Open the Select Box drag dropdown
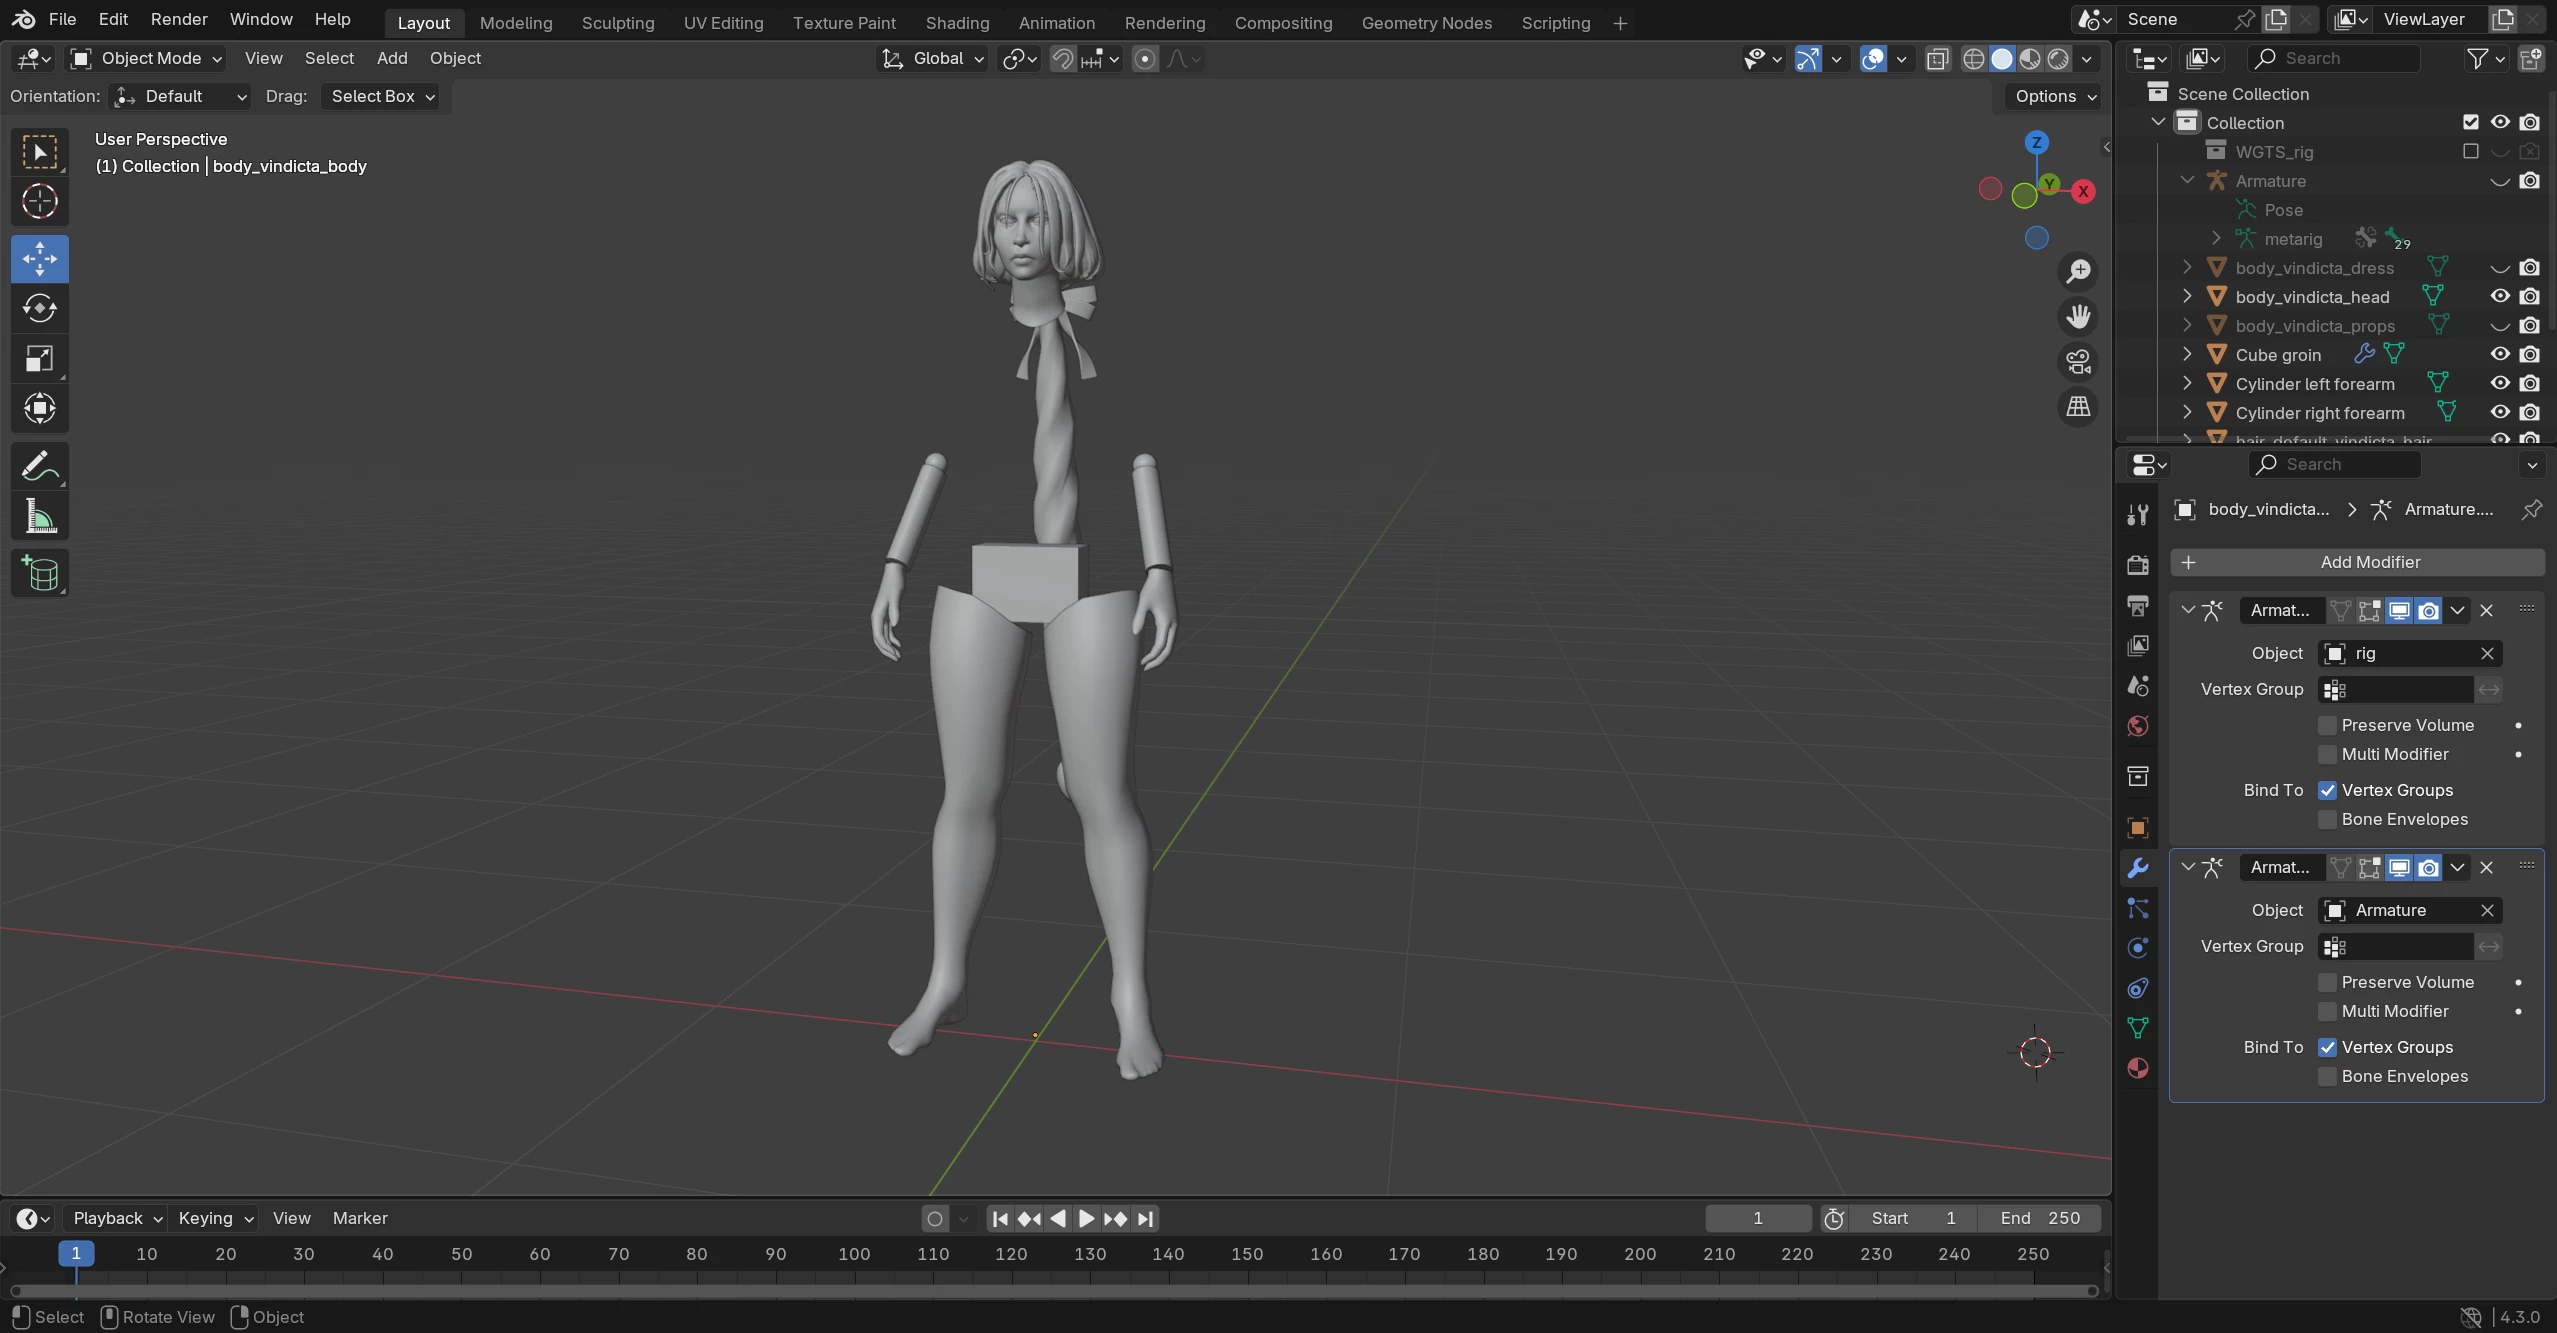2557x1333 pixels. pyautogui.click(x=382, y=96)
